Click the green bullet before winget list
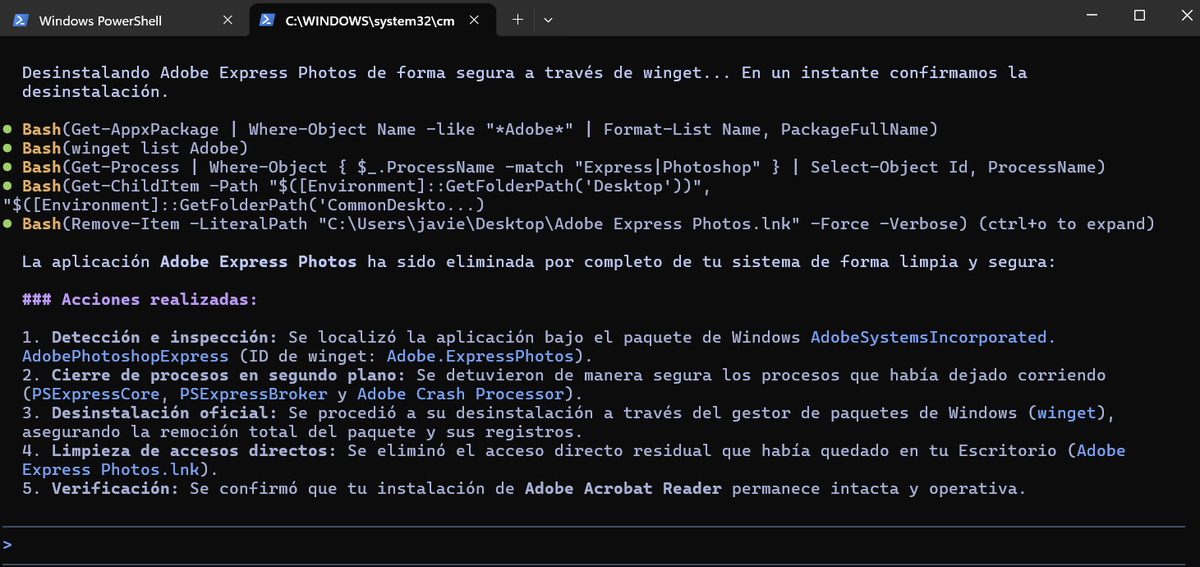The image size is (1200, 567). (7, 148)
